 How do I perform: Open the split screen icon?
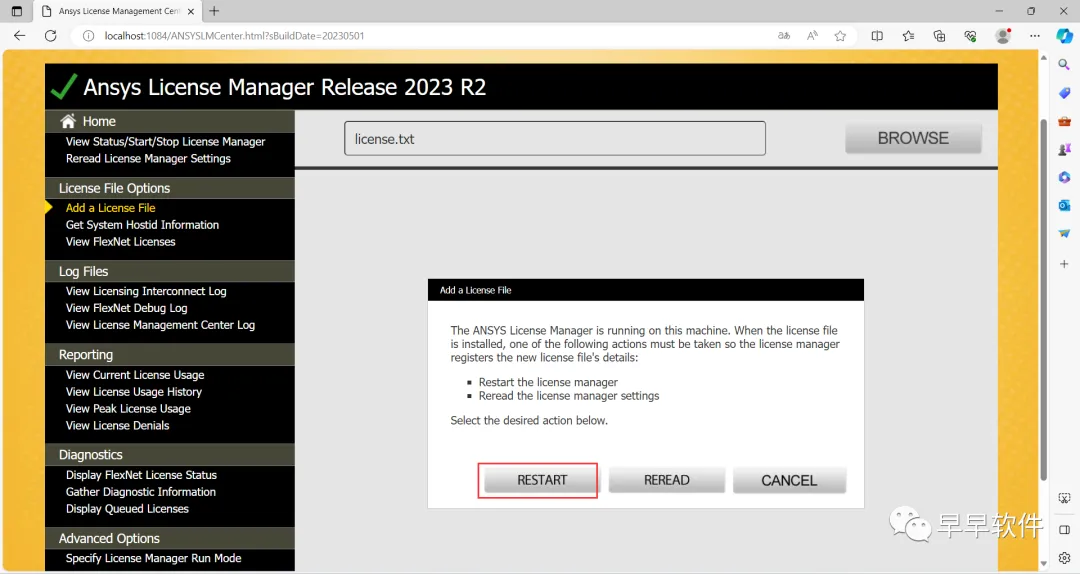coord(877,36)
